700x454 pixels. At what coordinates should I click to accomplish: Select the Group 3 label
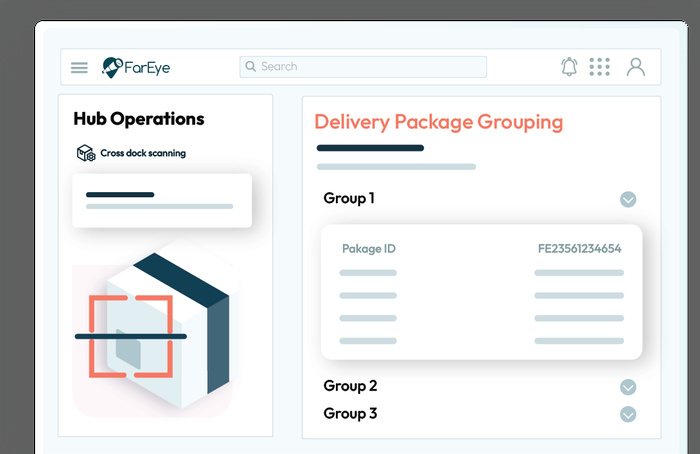click(350, 413)
